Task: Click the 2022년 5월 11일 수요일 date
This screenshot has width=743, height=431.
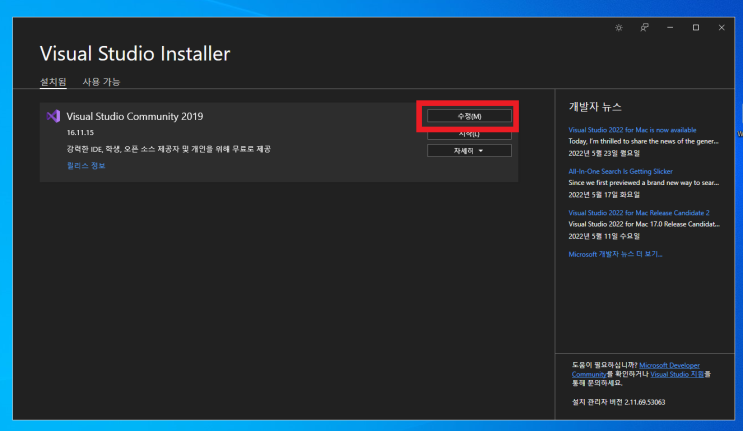Action: [x=604, y=236]
